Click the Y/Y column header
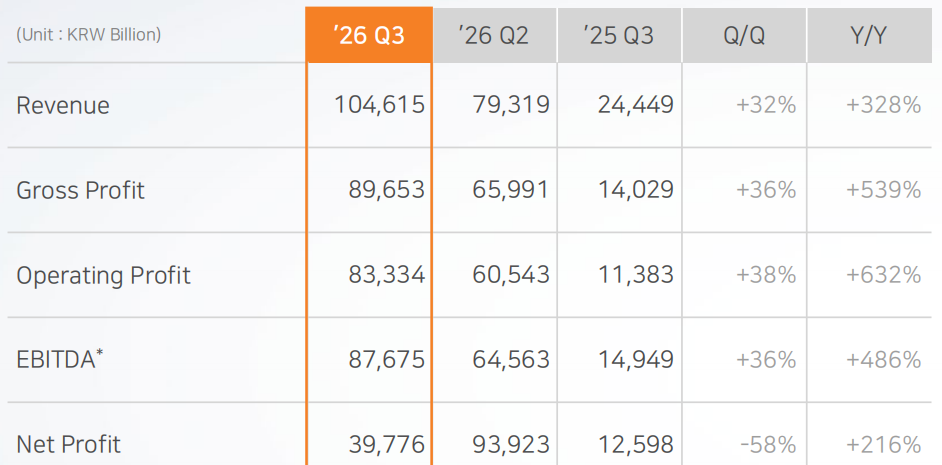Viewport: 942px width, 465px height. click(869, 35)
